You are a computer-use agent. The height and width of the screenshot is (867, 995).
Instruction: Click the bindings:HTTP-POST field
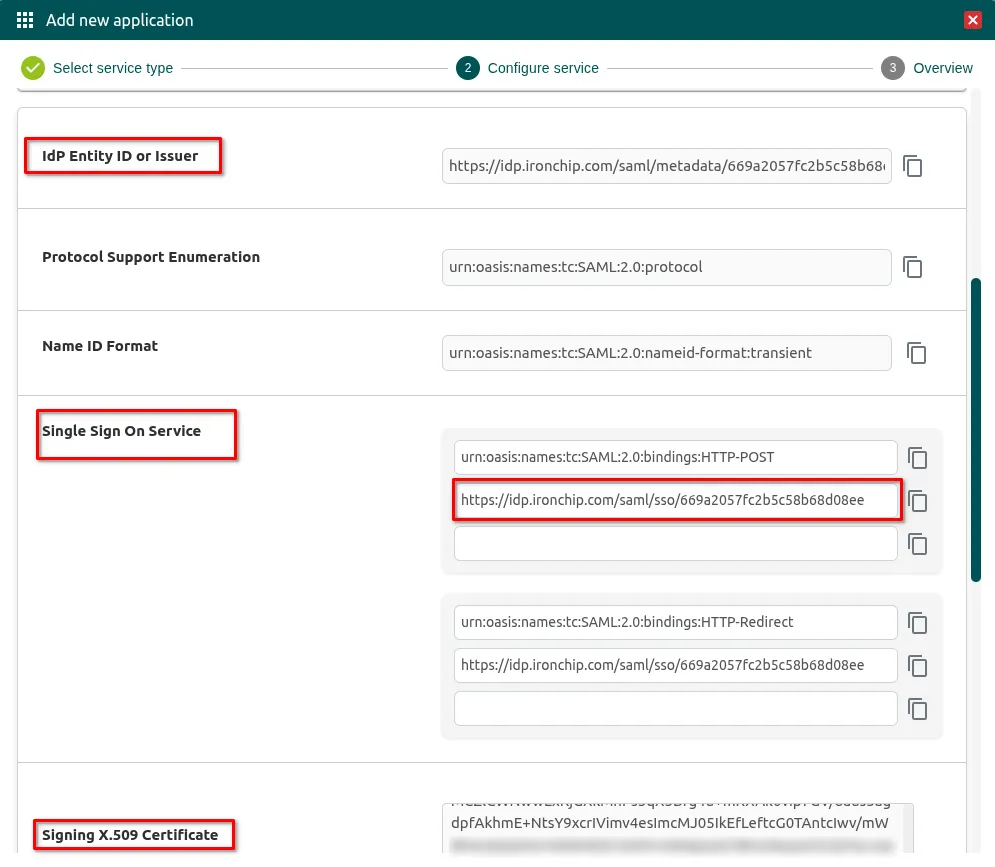(x=675, y=458)
